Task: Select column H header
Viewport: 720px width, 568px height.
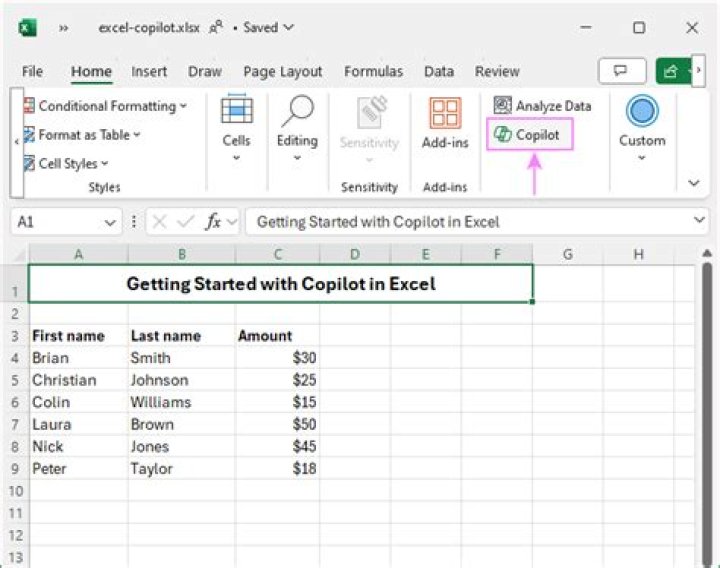Action: 638,254
